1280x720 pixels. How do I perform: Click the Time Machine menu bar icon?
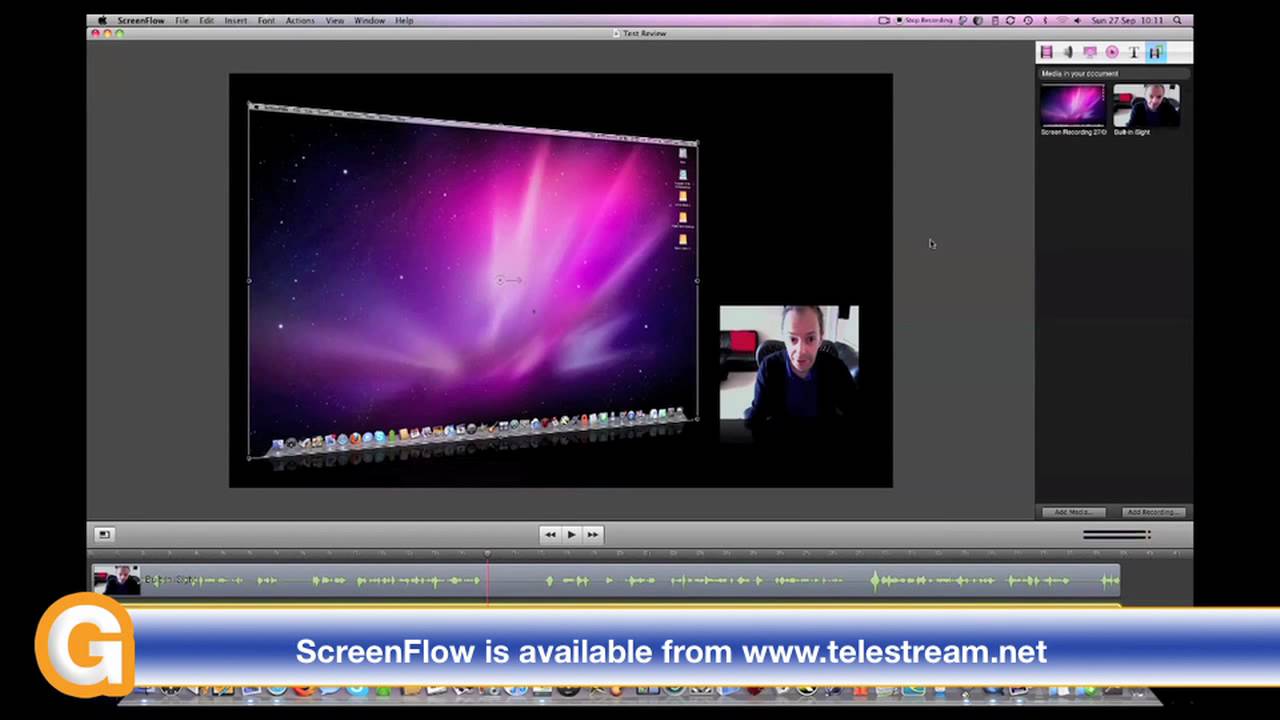[1028, 20]
